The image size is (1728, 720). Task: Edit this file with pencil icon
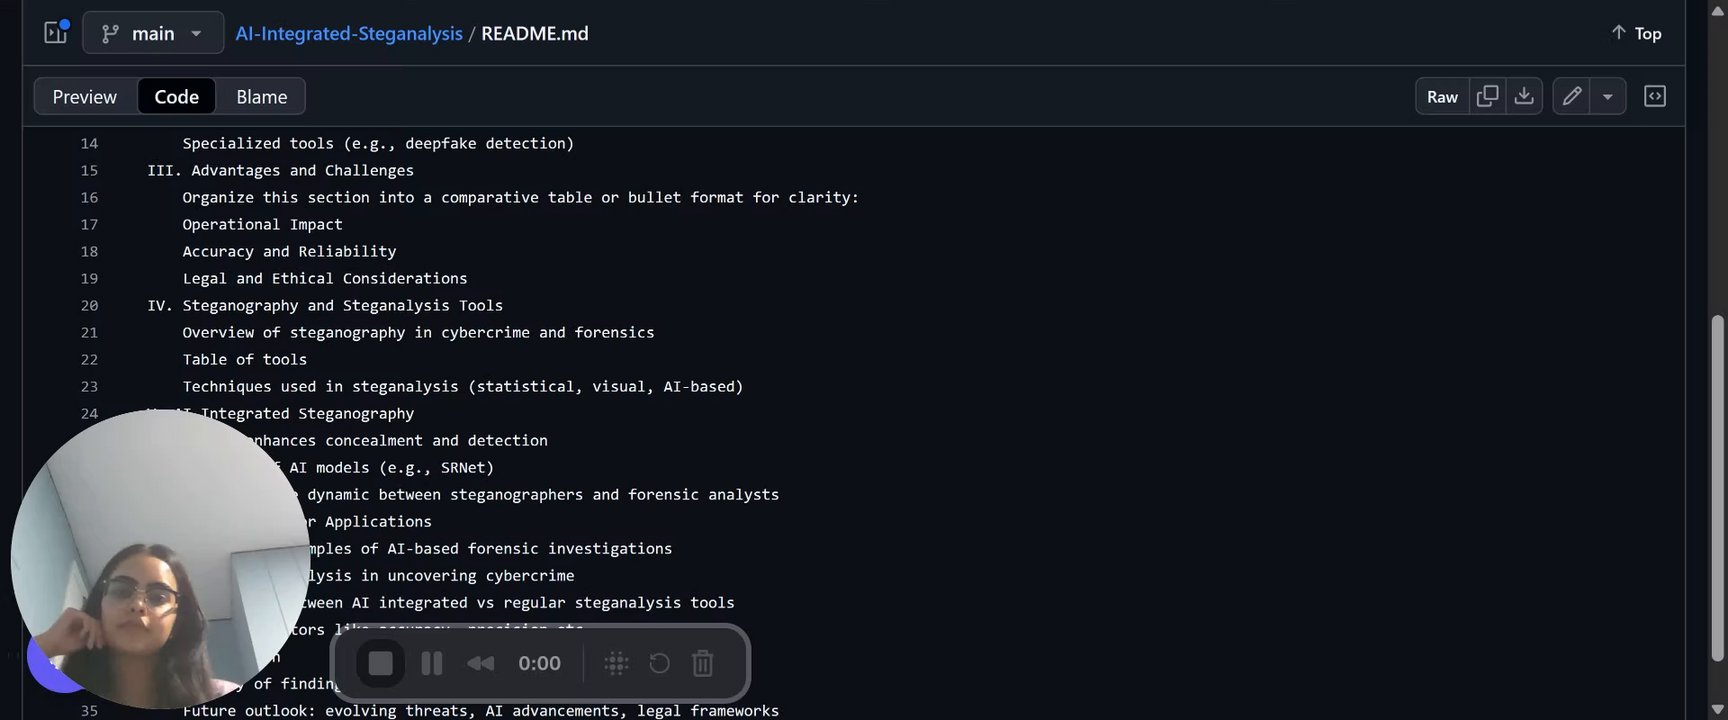(1572, 97)
